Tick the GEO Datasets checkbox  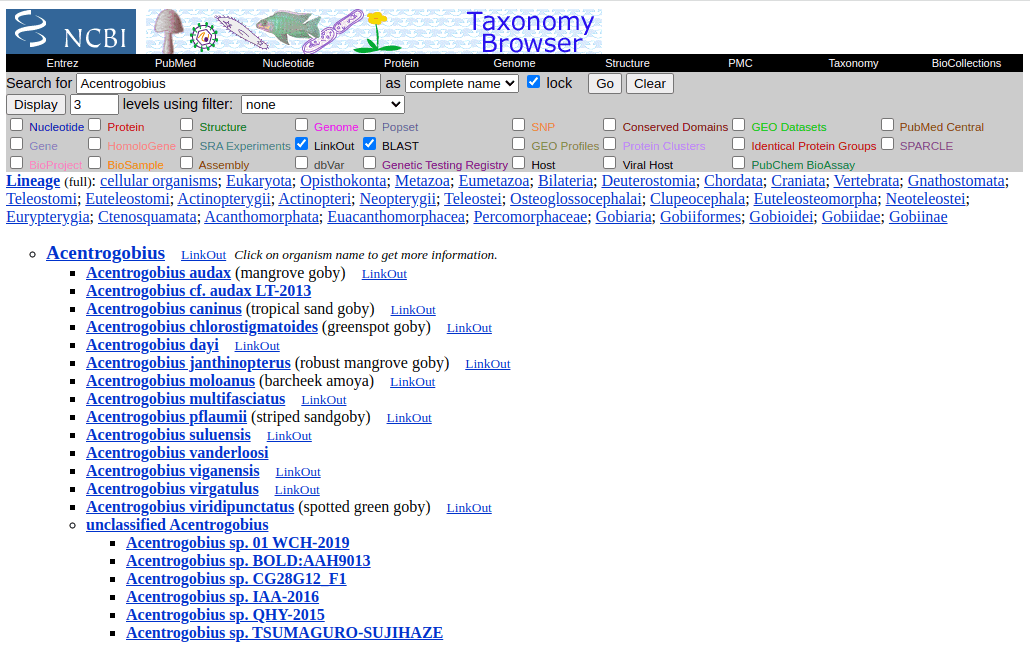[739, 125]
